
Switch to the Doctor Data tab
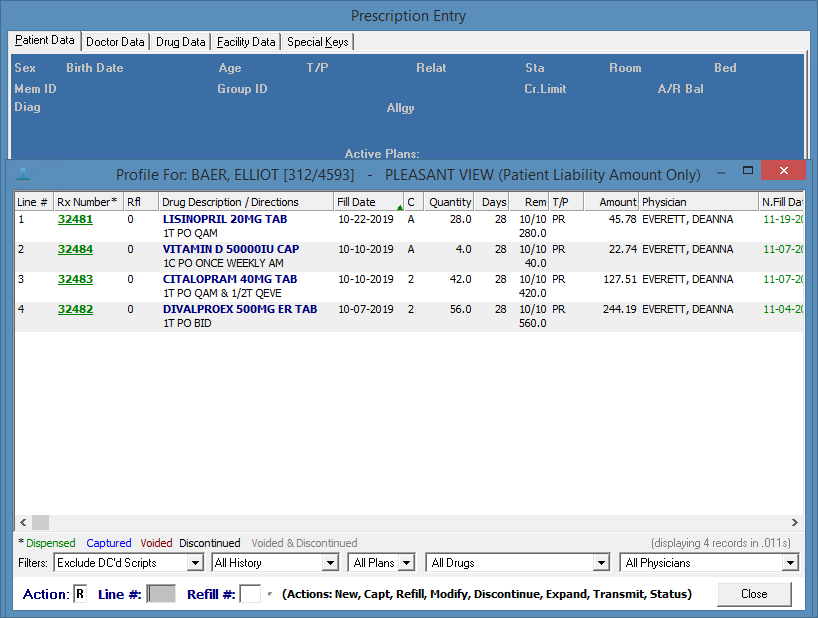point(115,42)
